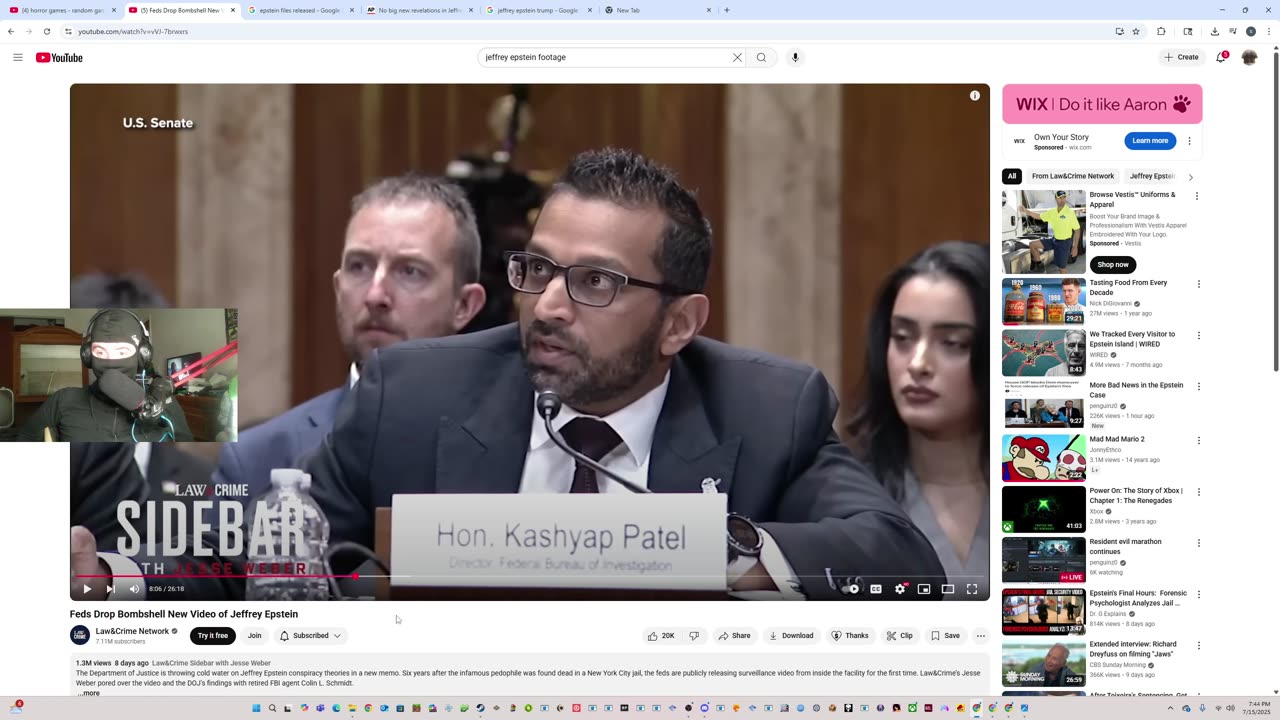
Task: Open the Create button menu
Action: click(1181, 57)
